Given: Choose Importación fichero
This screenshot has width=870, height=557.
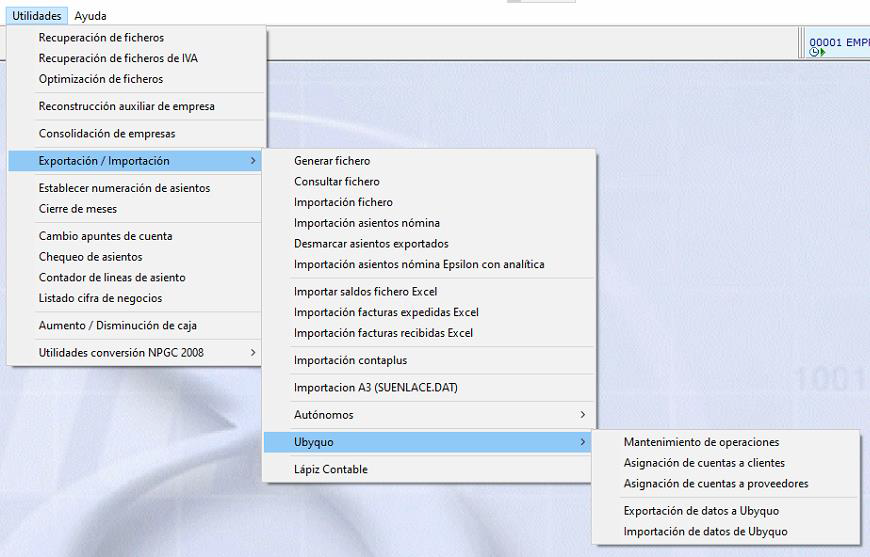Looking at the screenshot, I should pos(428,202).
